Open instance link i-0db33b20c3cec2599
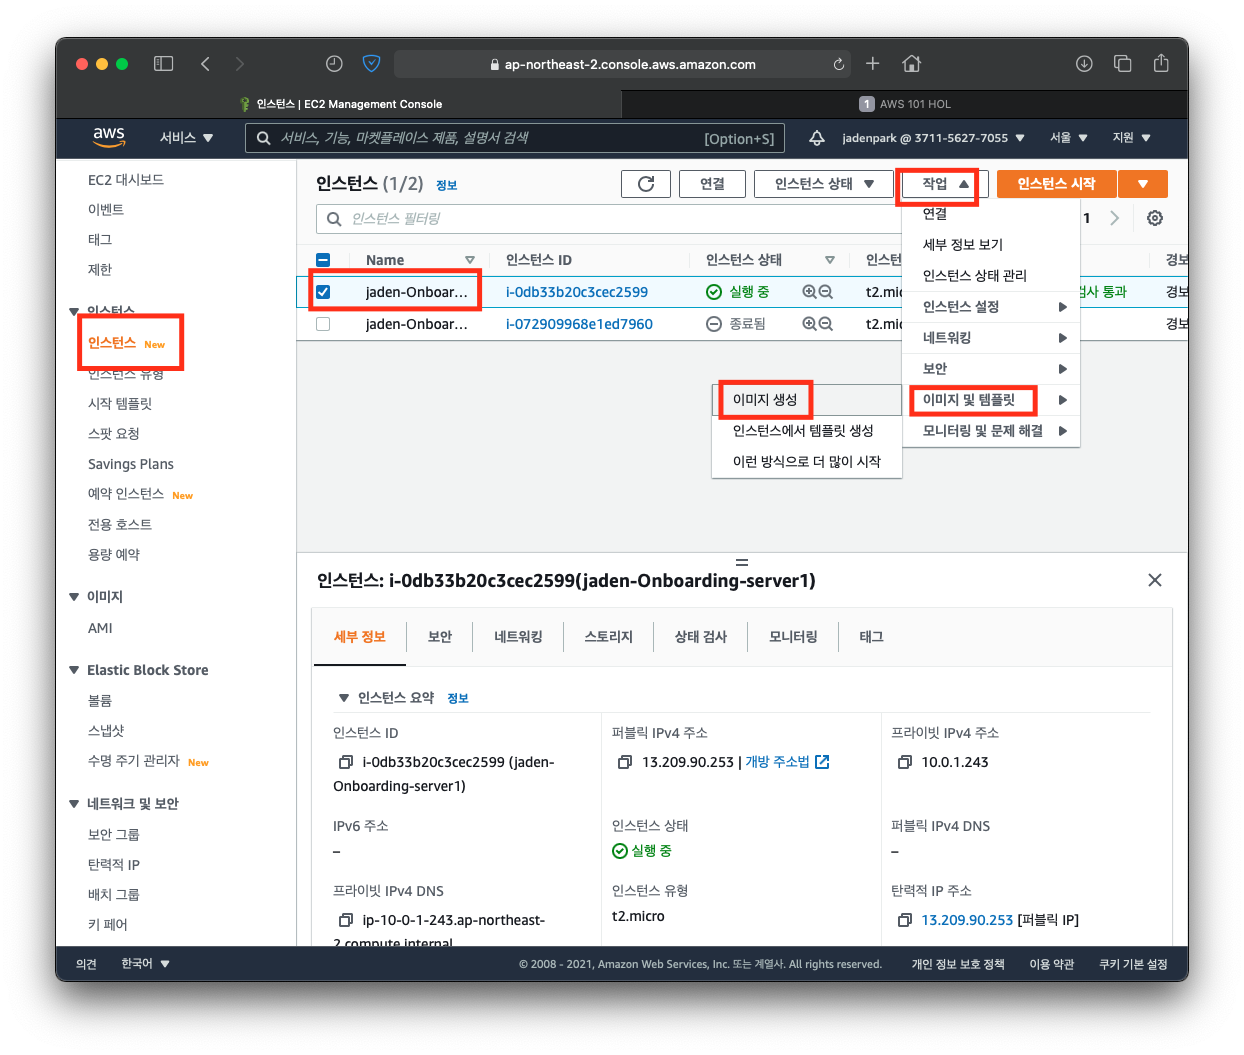Image resolution: width=1244 pixels, height=1055 pixels. (577, 292)
